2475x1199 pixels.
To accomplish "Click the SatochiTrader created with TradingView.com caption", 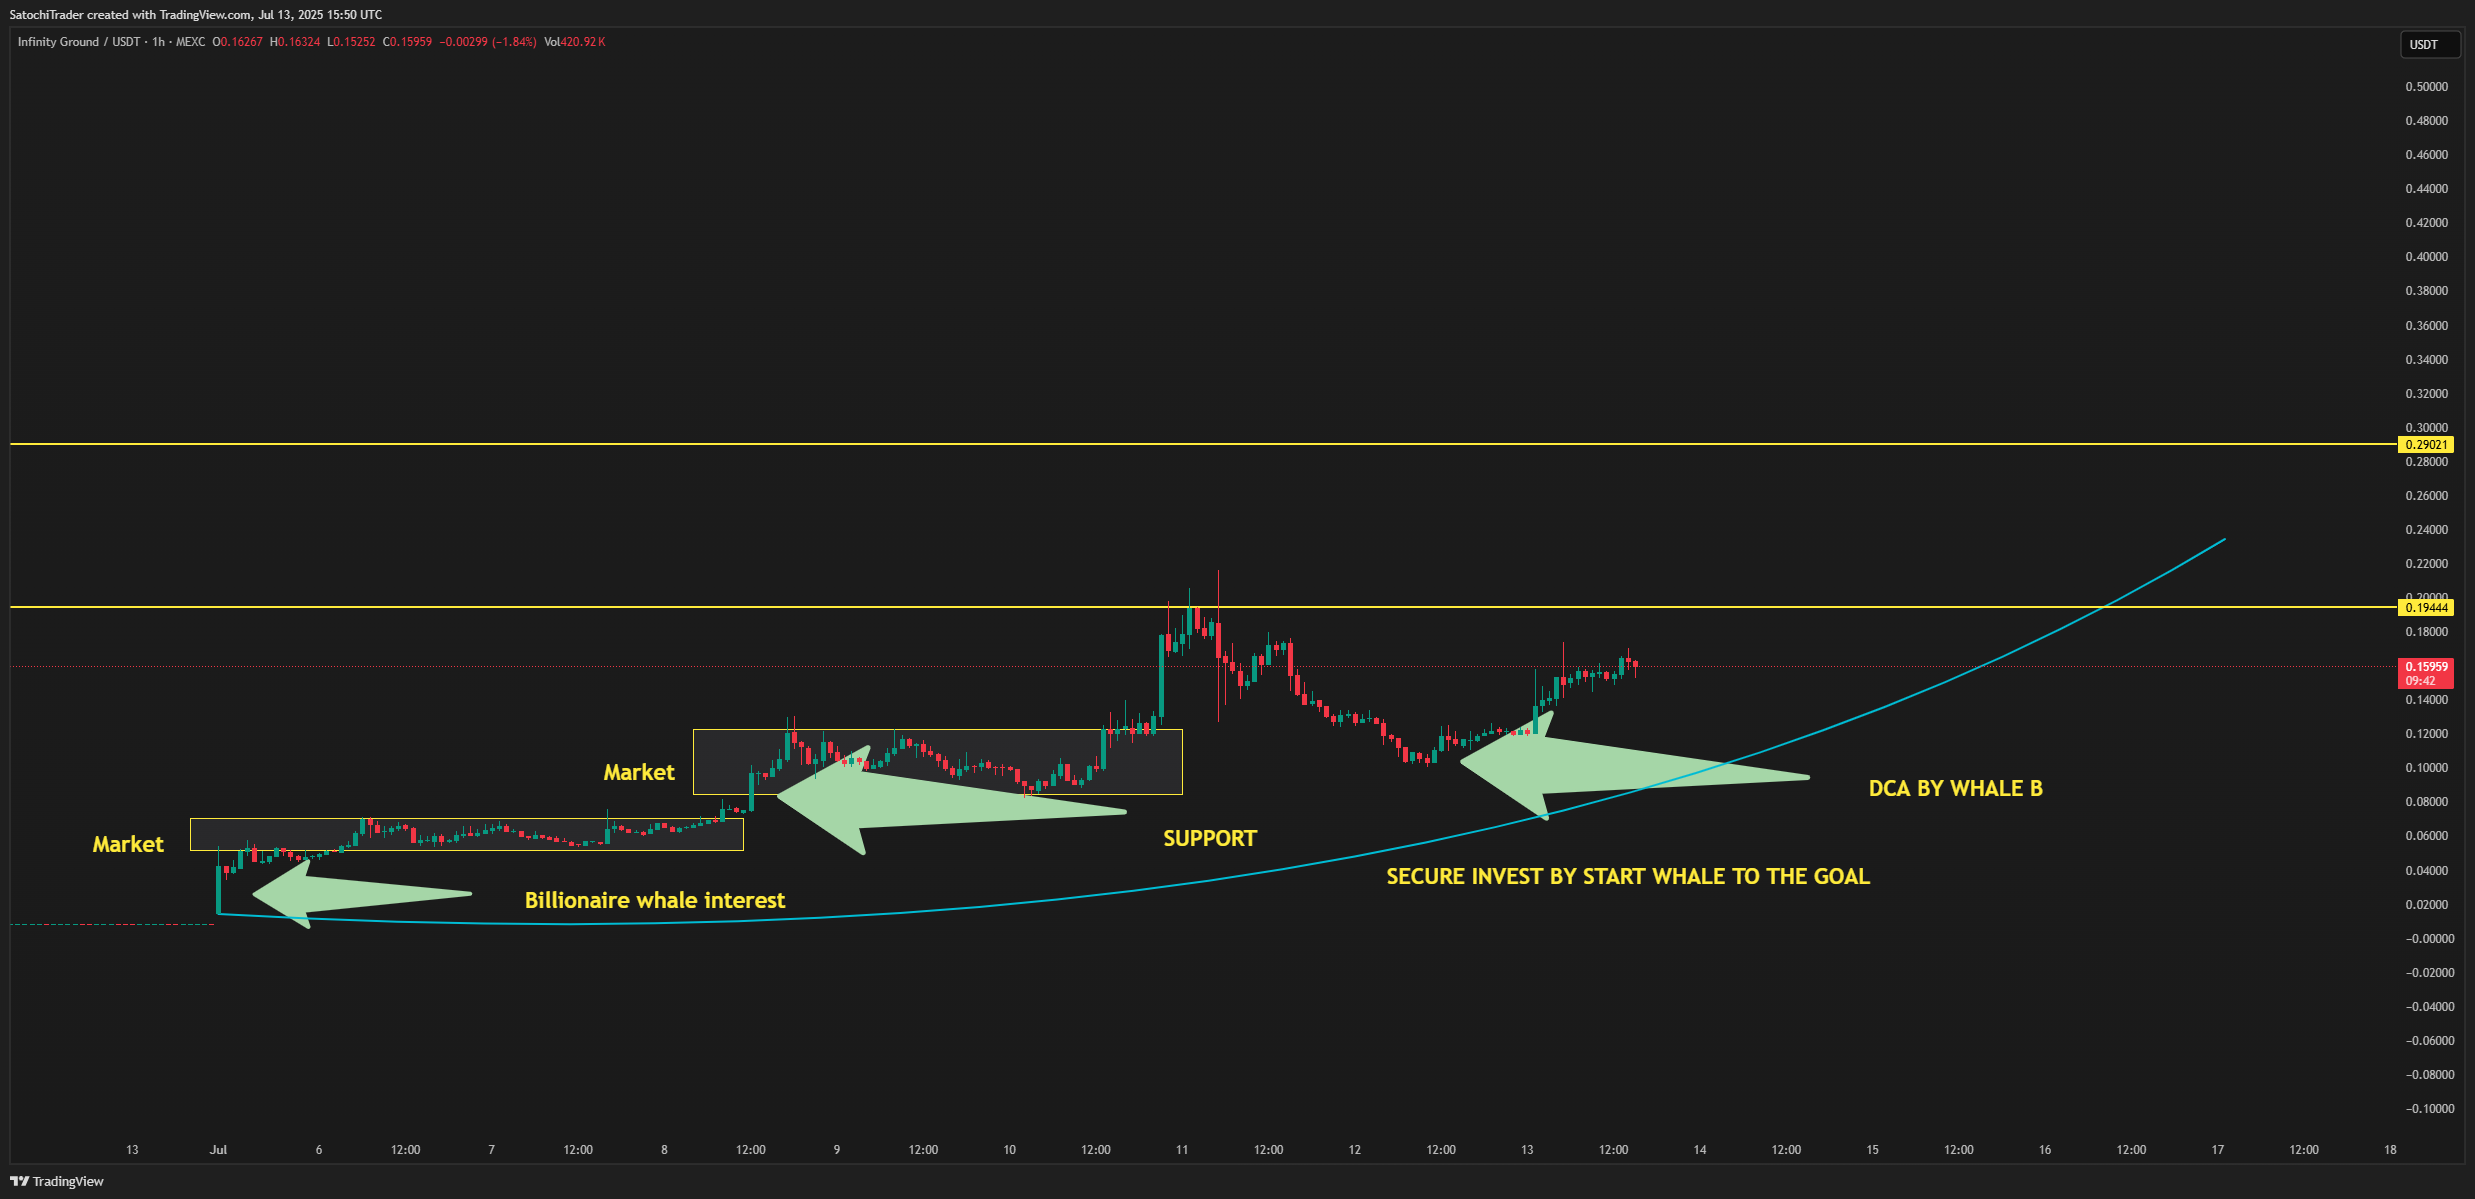I will point(196,15).
